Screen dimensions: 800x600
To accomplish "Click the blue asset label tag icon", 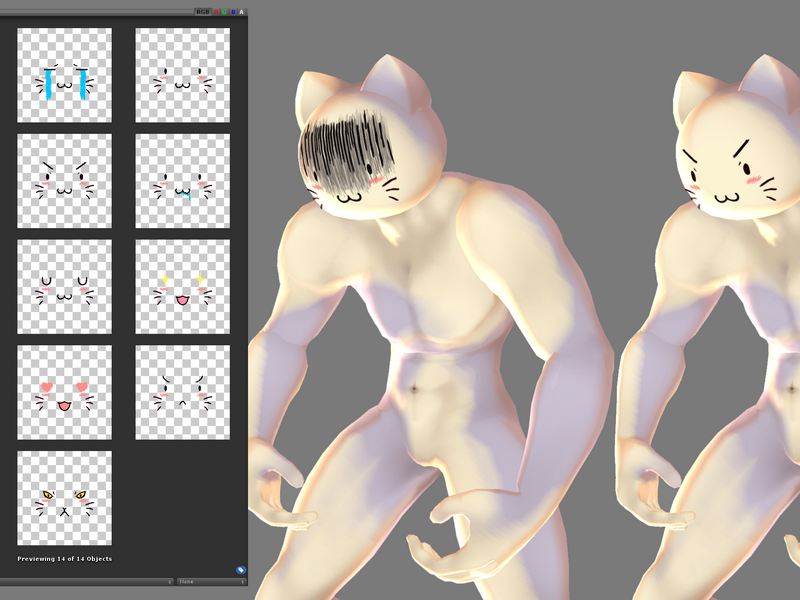I will coord(241,570).
